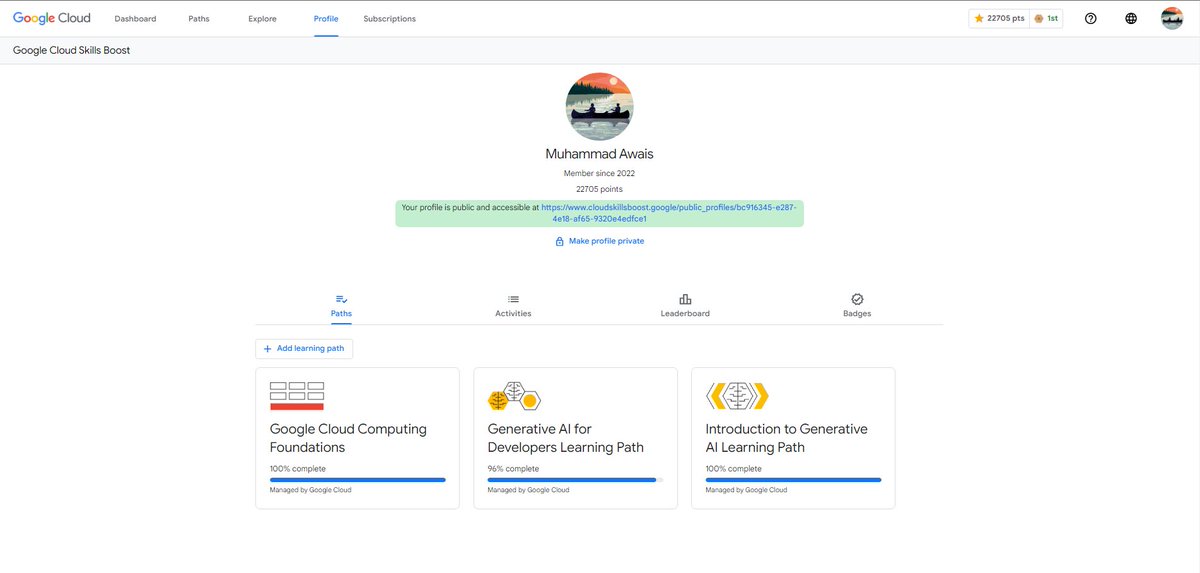Click the 96% complete progress bar
The width and height of the screenshot is (1200, 573).
tap(575, 480)
